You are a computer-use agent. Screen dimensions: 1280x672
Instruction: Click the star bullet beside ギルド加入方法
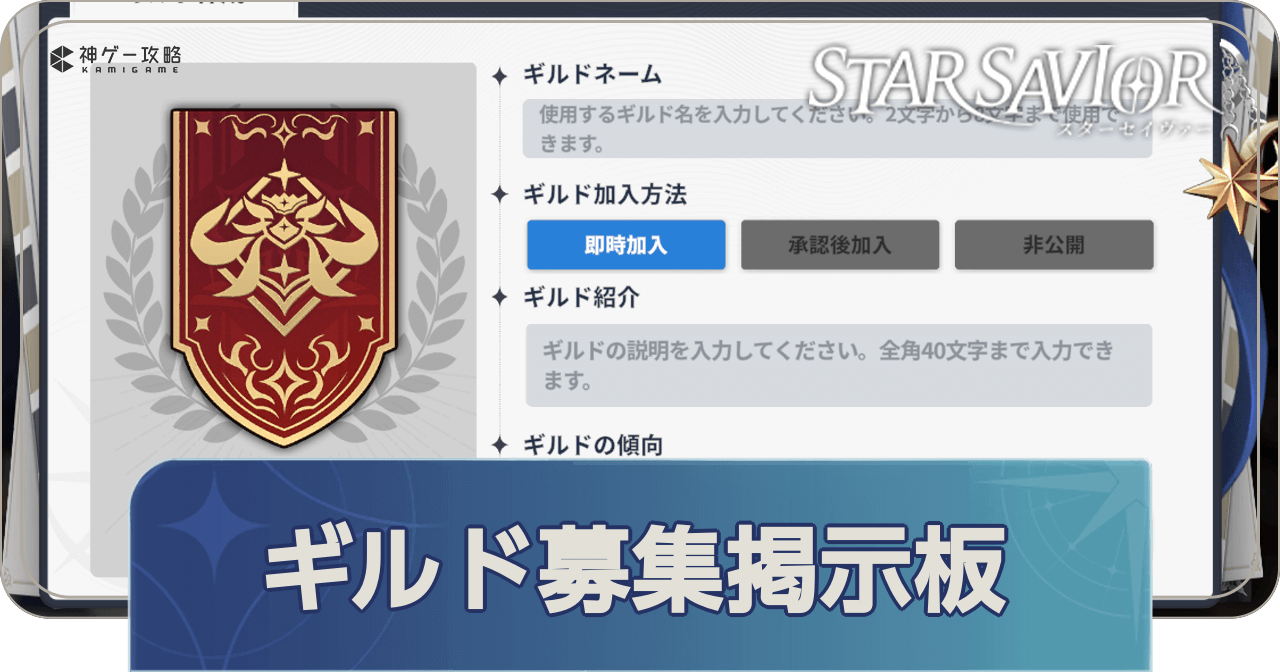501,194
